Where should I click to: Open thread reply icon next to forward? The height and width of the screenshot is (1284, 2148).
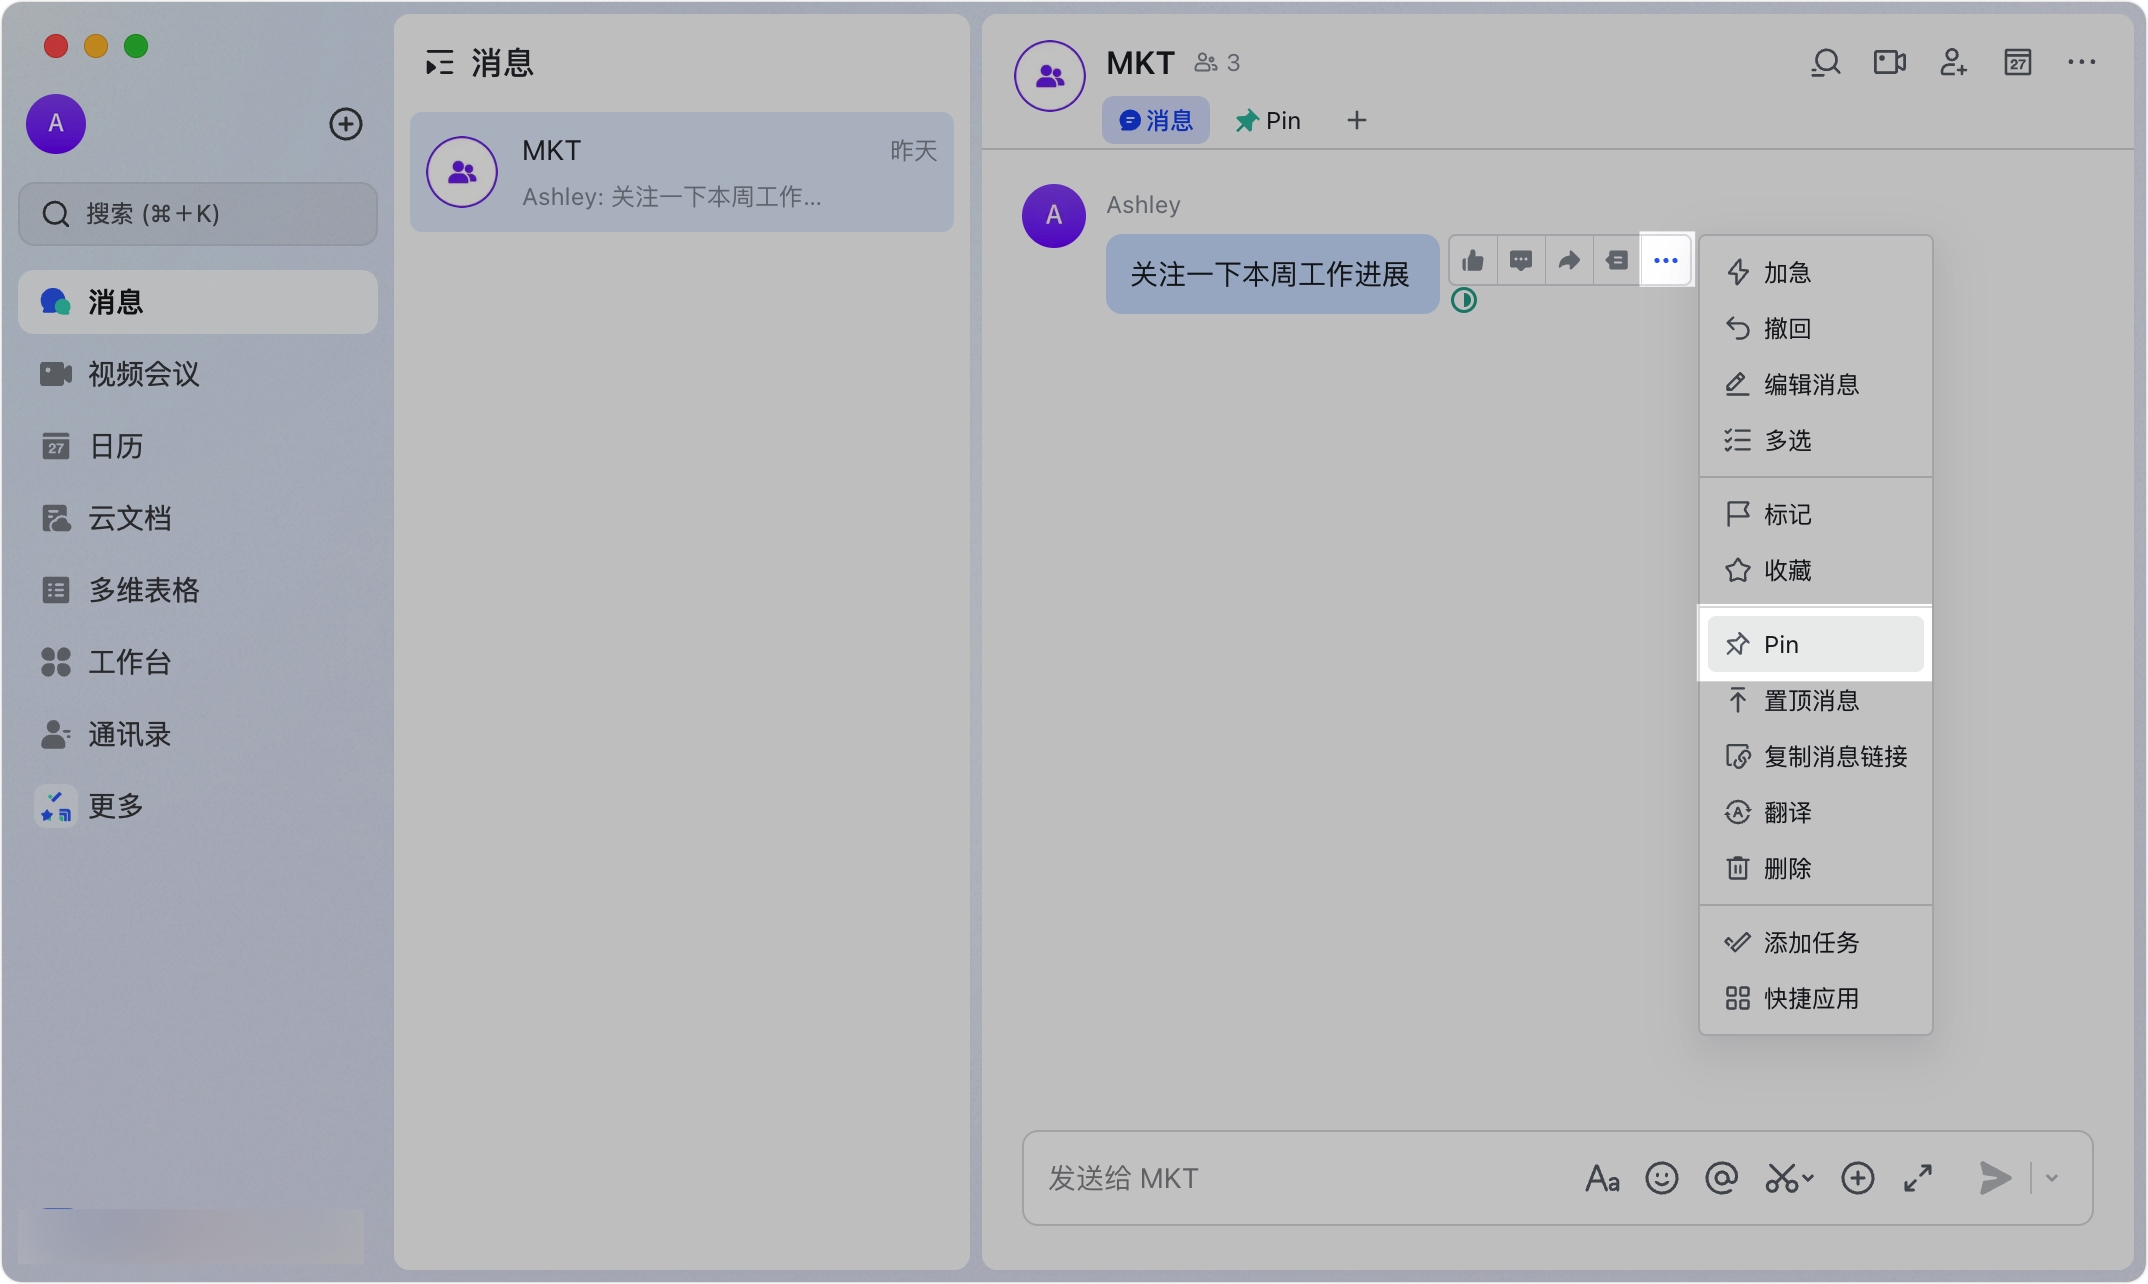click(x=1617, y=261)
